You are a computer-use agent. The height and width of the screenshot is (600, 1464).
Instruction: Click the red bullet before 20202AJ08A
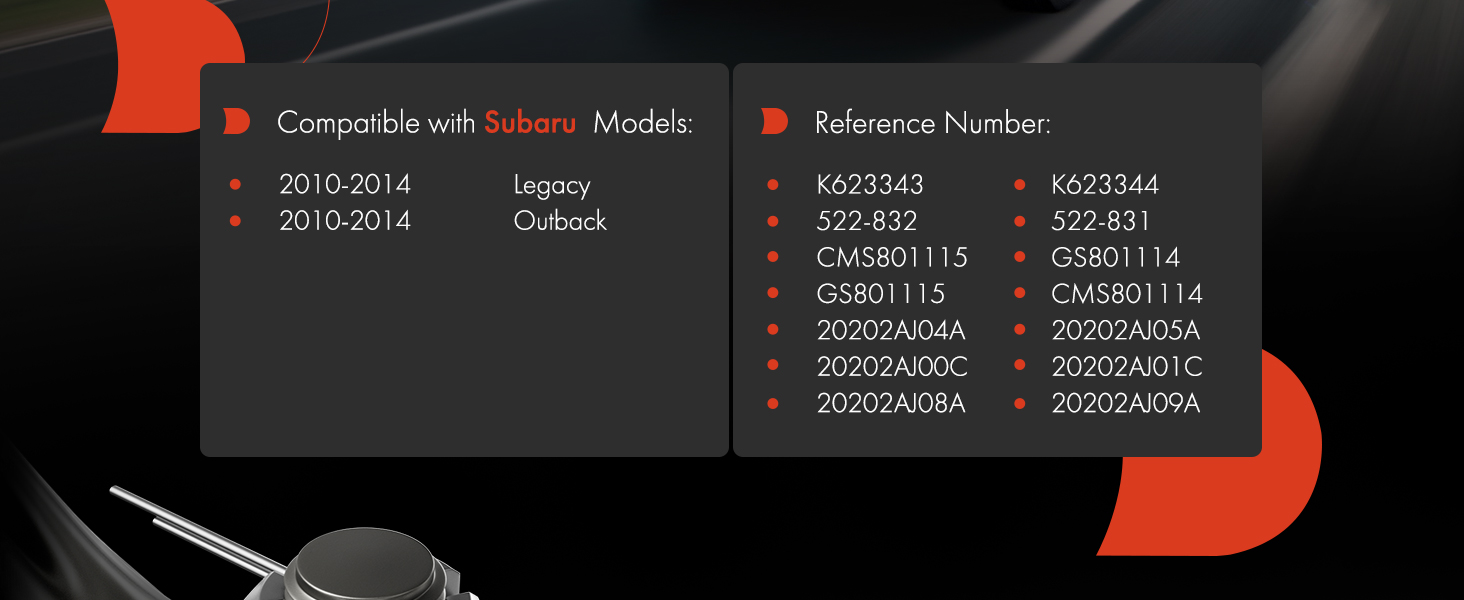tap(772, 403)
